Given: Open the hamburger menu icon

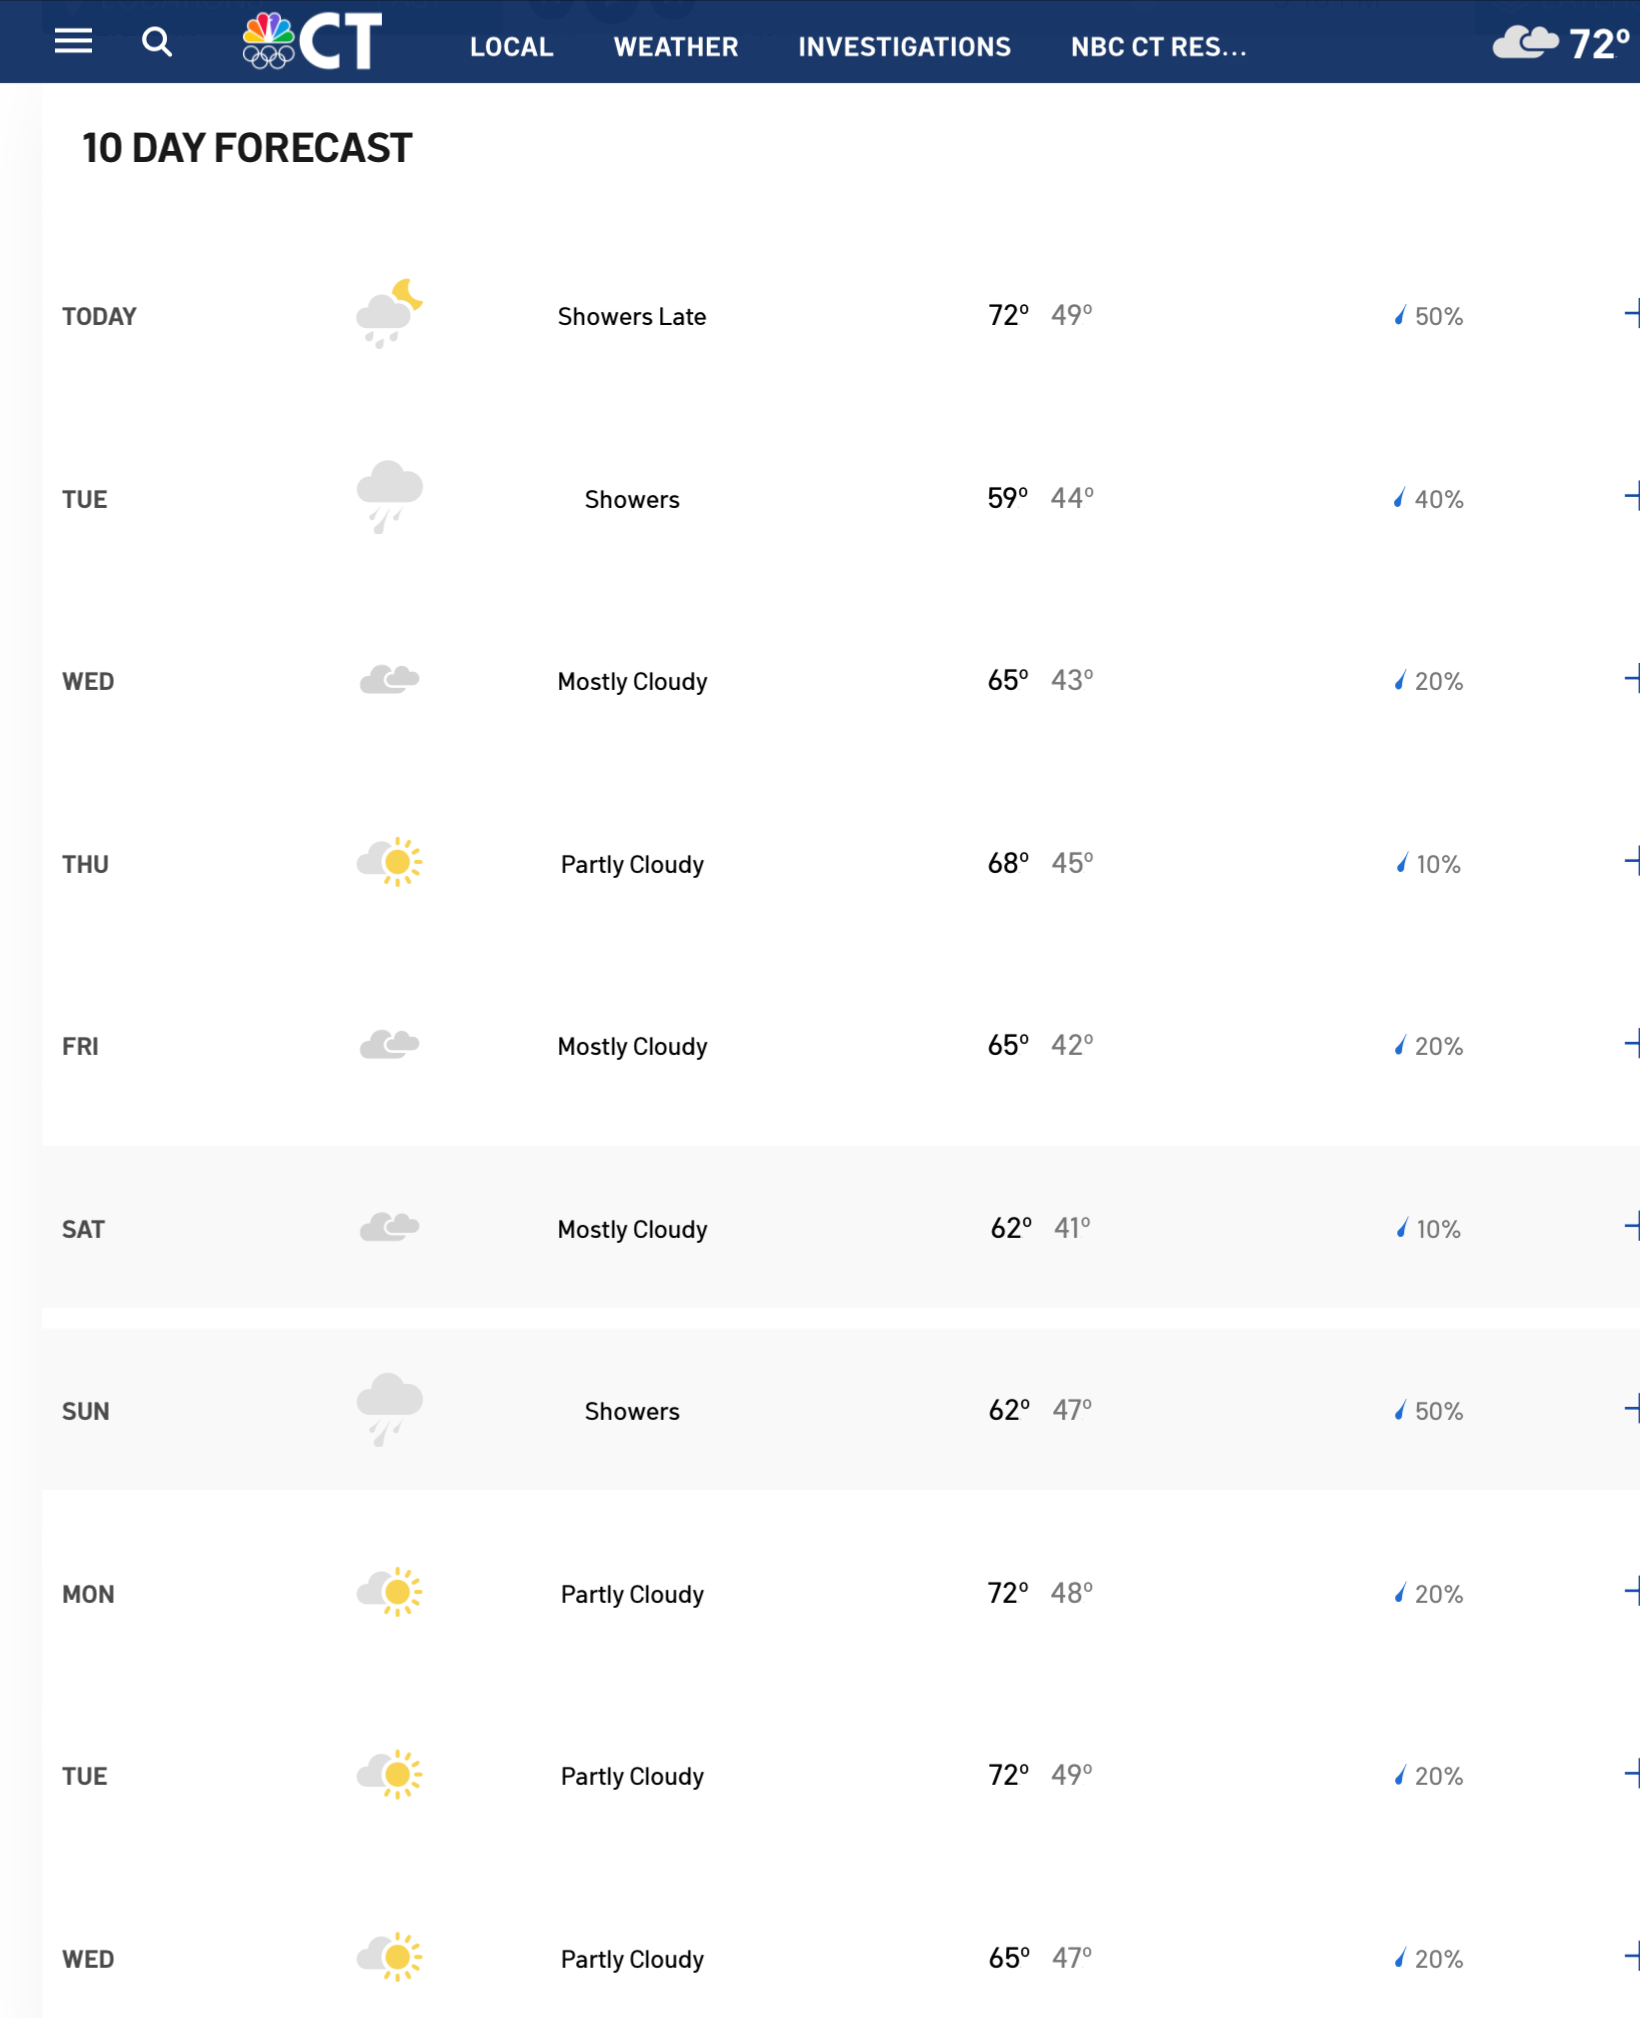Looking at the screenshot, I should [x=73, y=41].
